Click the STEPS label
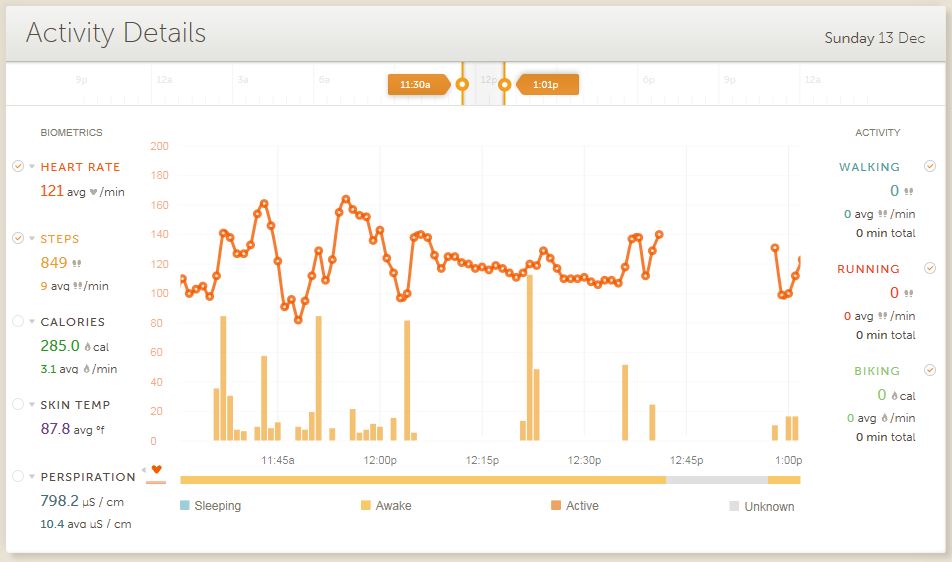 click(60, 239)
